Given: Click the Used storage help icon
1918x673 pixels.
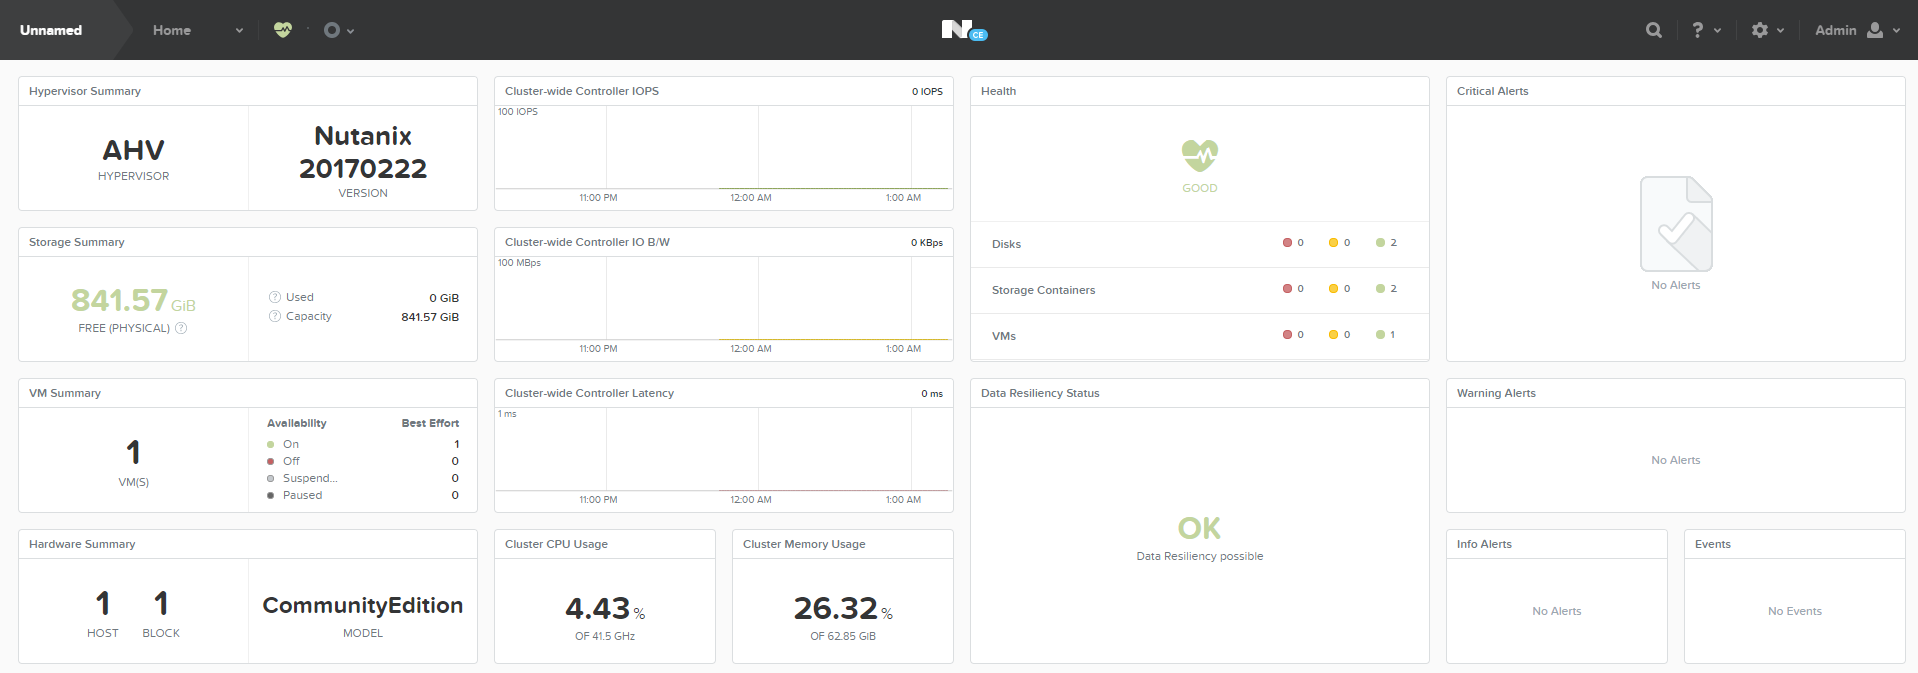Looking at the screenshot, I should 275,297.
